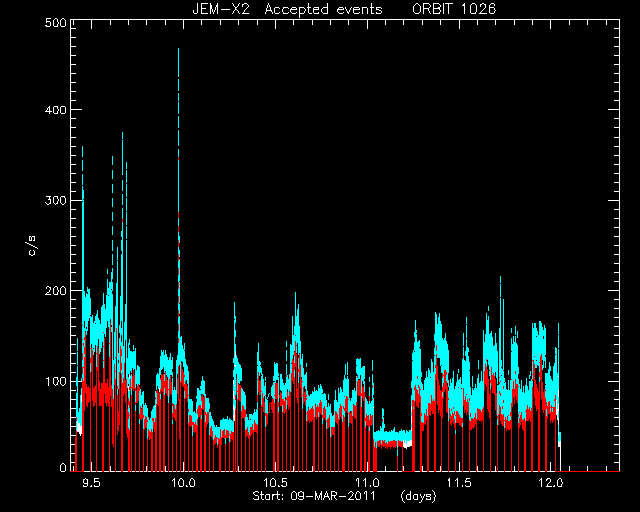The width and height of the screenshot is (640, 512).
Task: Click the 9.5 x-axis tick label
Action: 91,483
